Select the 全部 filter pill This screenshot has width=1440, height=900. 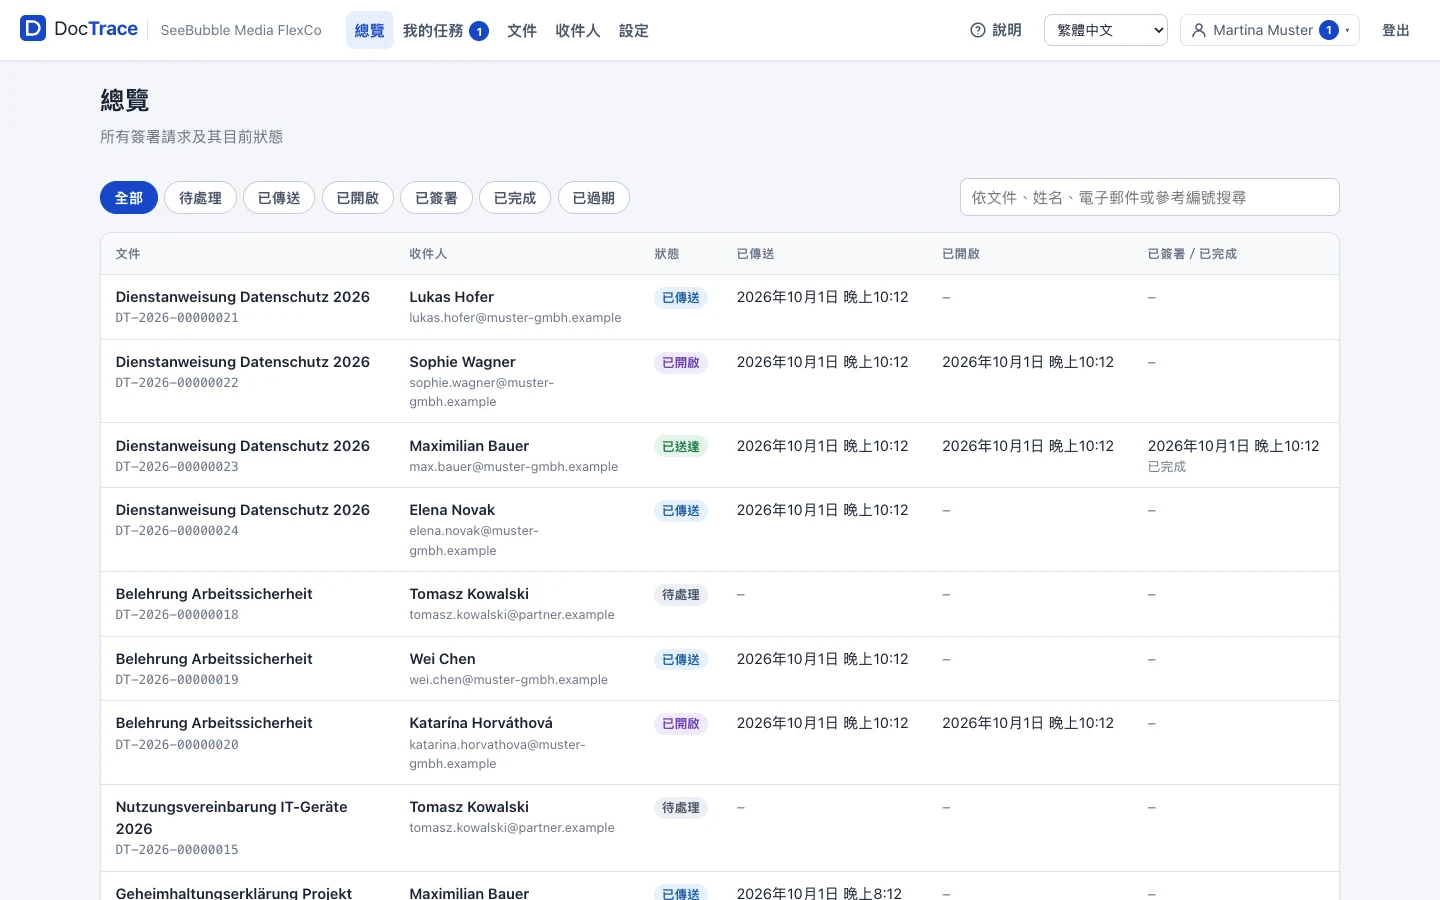pyautogui.click(x=129, y=198)
